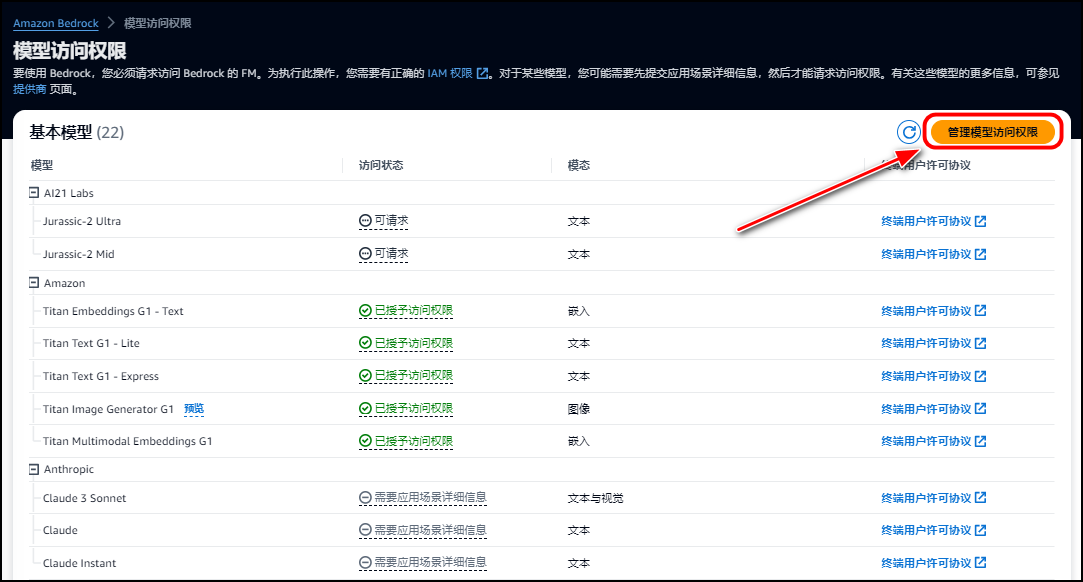Click 需要应用场景详细信息 for Claude 3 Sonnet
The width and height of the screenshot is (1083, 582).
click(x=423, y=498)
